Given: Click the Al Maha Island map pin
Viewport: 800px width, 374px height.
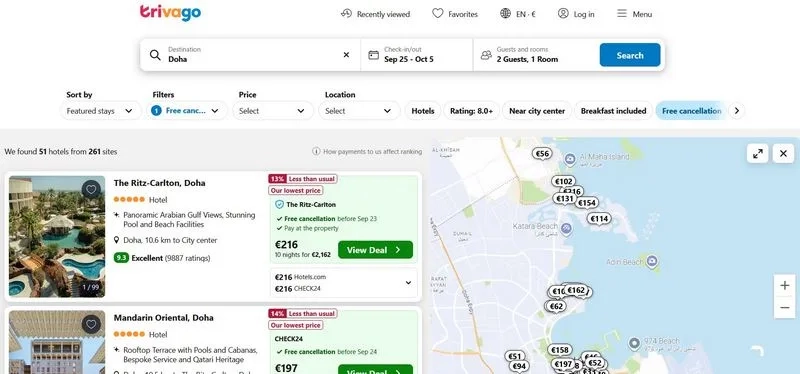Looking at the screenshot, I should pyautogui.click(x=570, y=160).
